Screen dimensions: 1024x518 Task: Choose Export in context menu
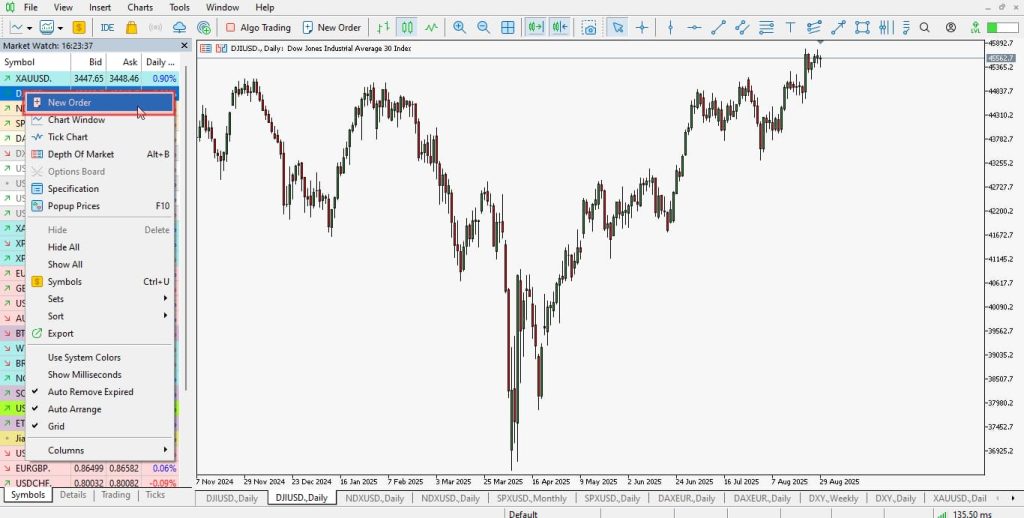[x=100, y=333]
